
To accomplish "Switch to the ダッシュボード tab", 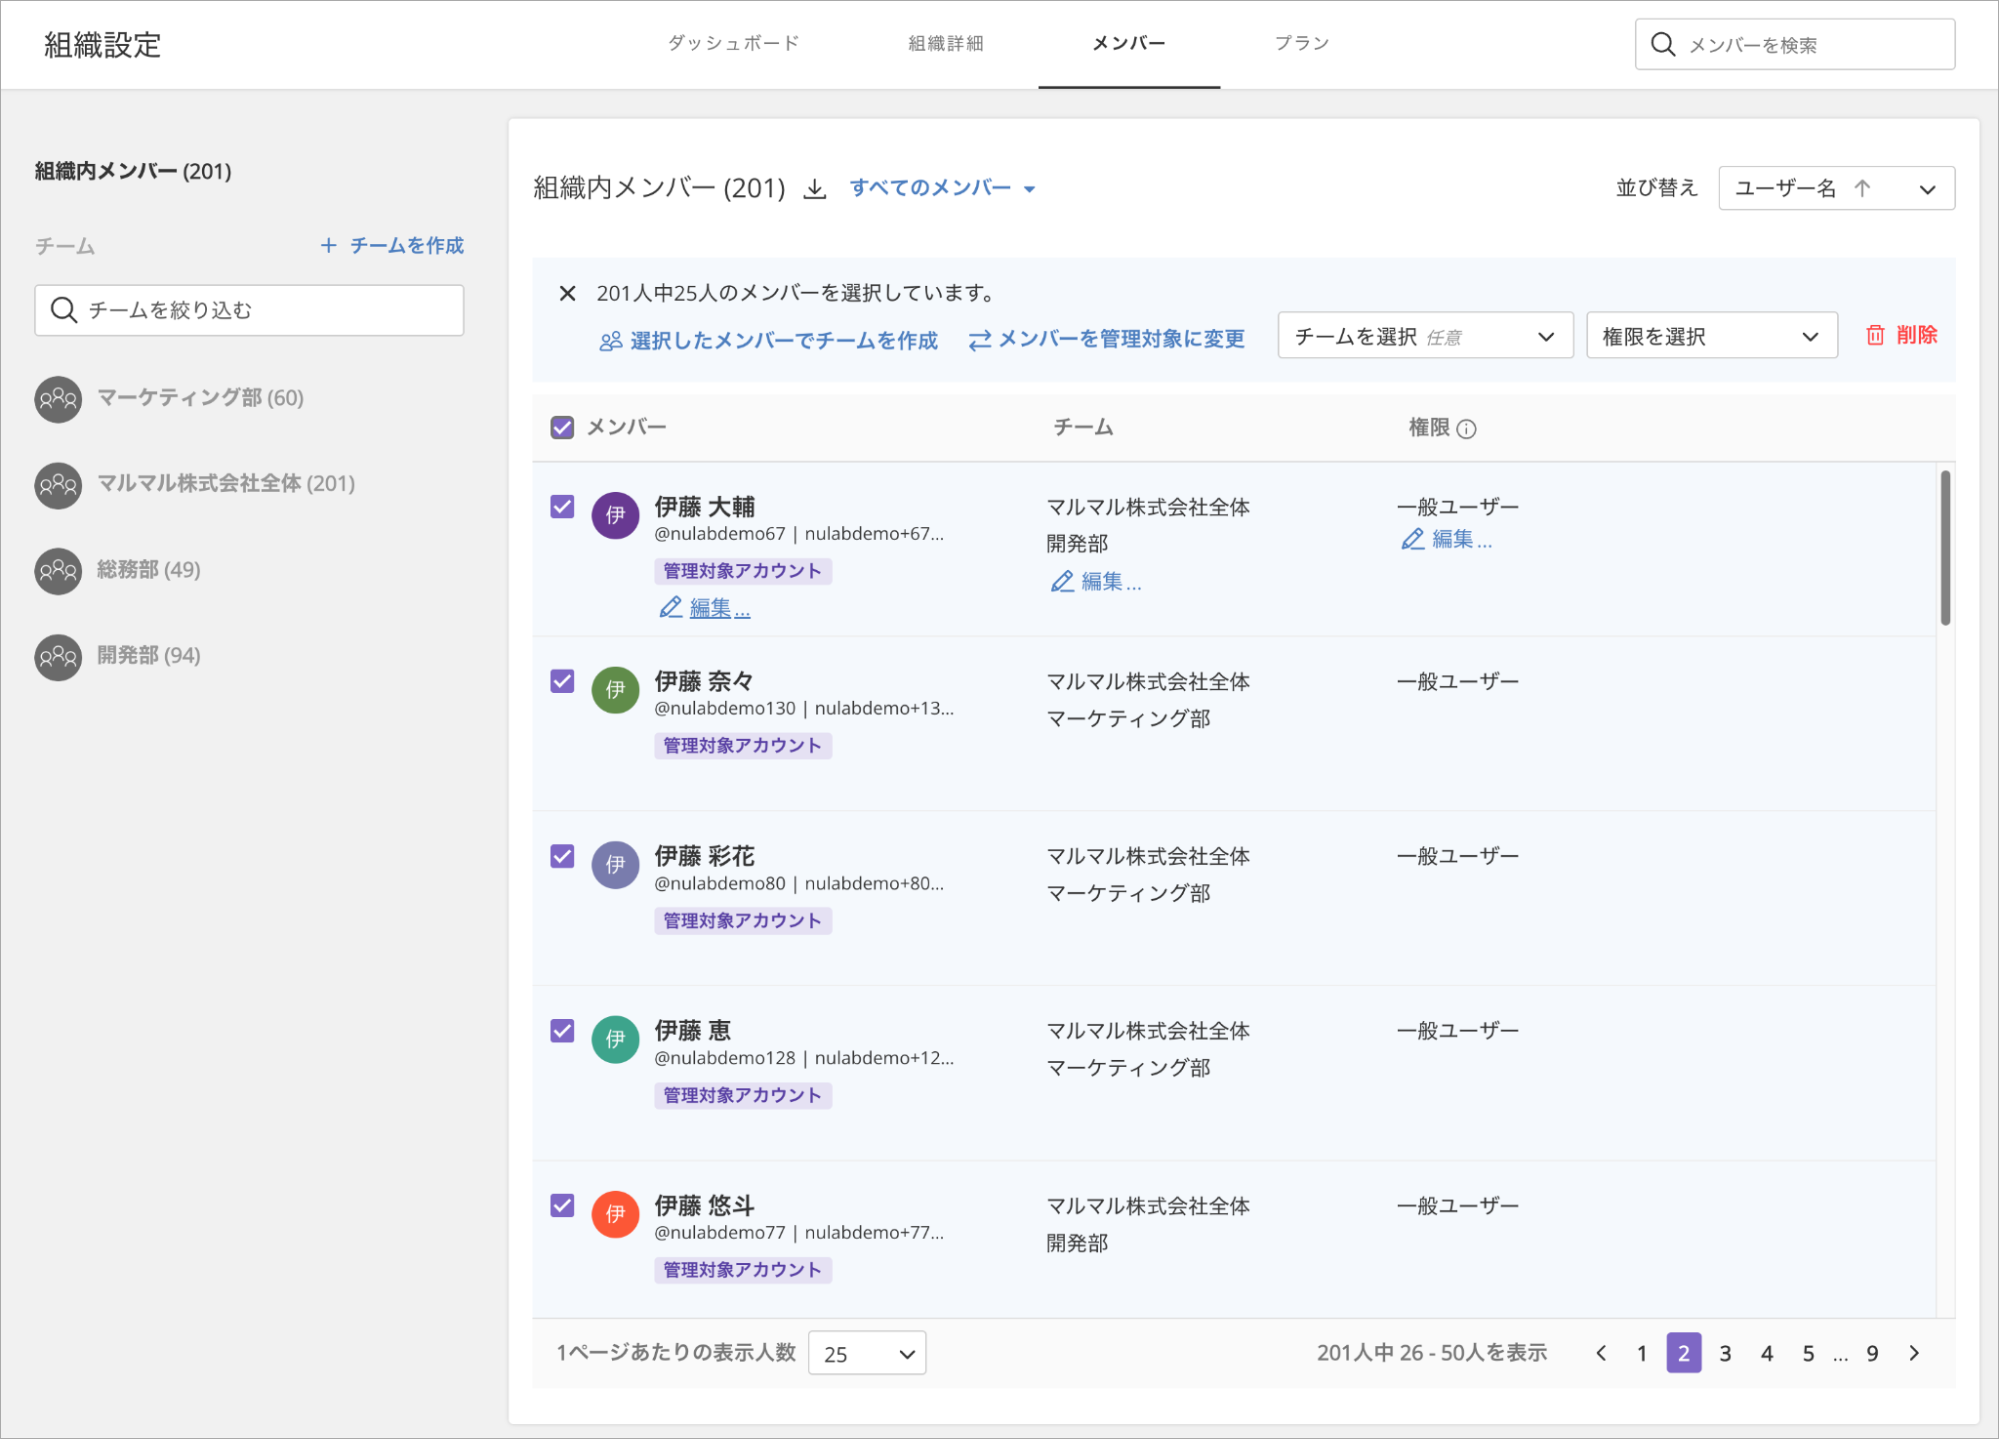I will click(x=733, y=44).
